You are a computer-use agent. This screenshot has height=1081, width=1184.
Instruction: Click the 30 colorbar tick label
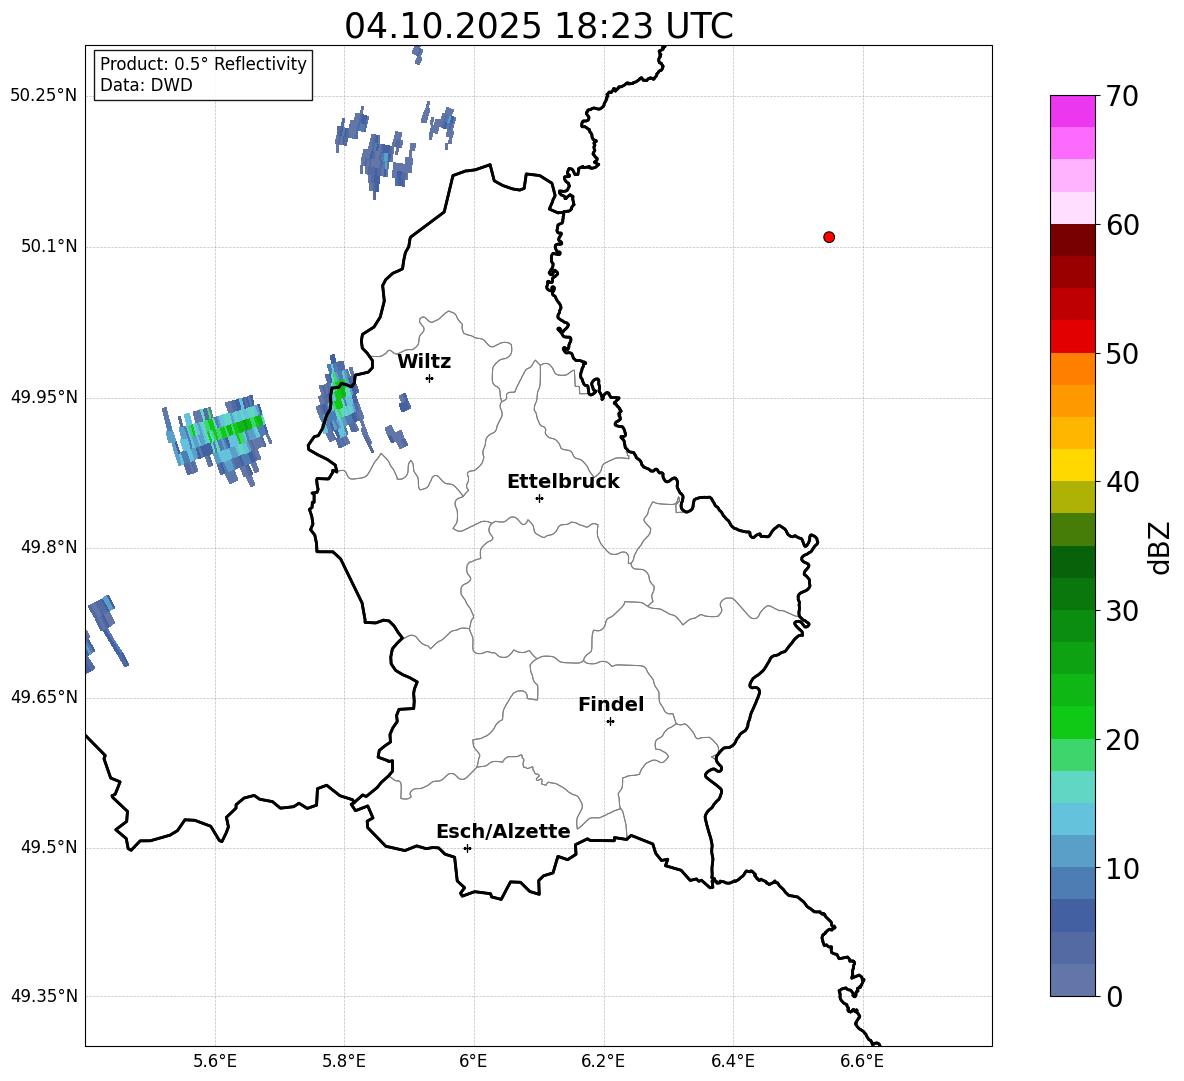coord(1122,610)
